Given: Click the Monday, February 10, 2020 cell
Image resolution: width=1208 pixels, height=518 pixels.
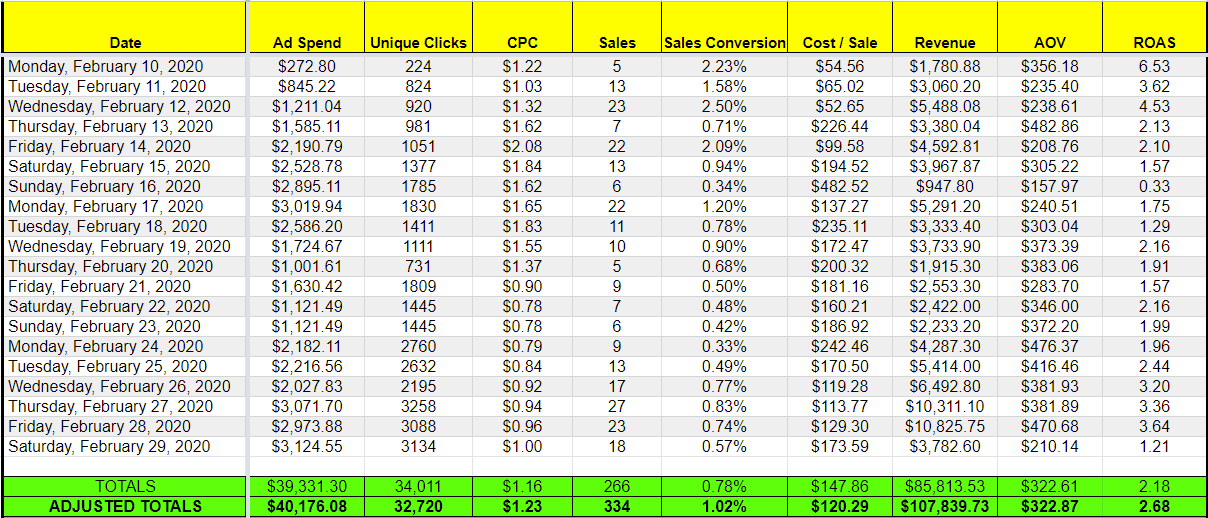Looking at the screenshot, I should pos(125,66).
